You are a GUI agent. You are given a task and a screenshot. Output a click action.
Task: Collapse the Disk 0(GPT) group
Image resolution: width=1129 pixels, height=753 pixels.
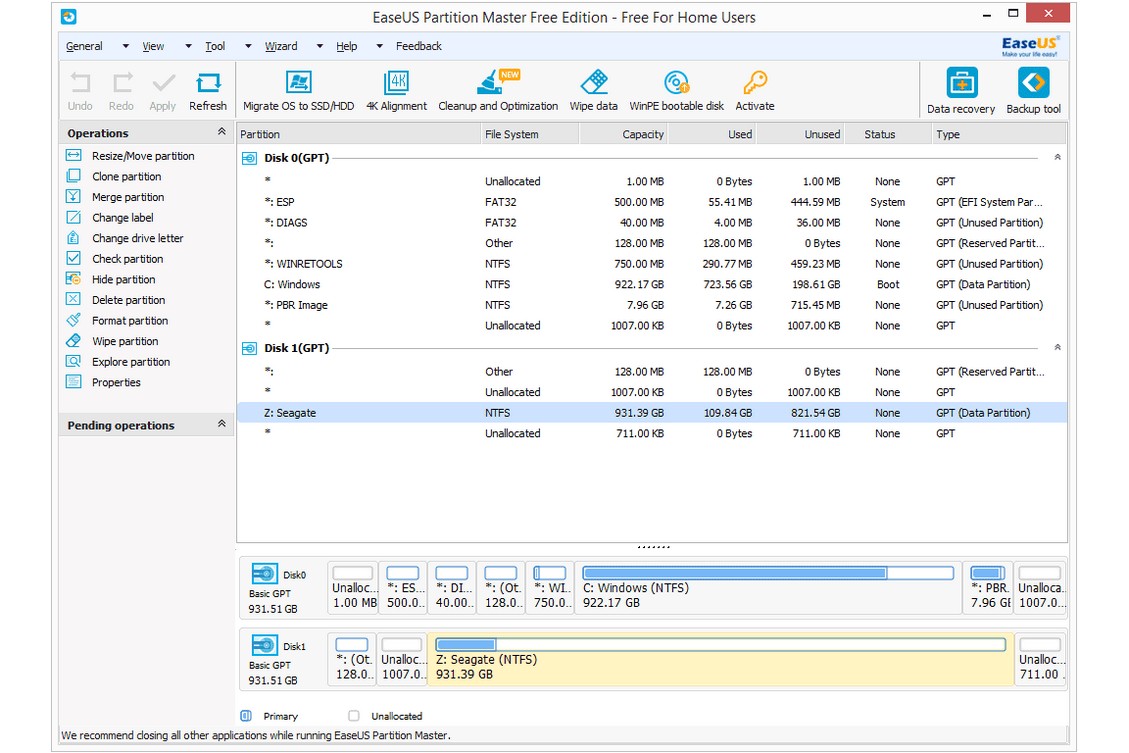coord(1057,157)
